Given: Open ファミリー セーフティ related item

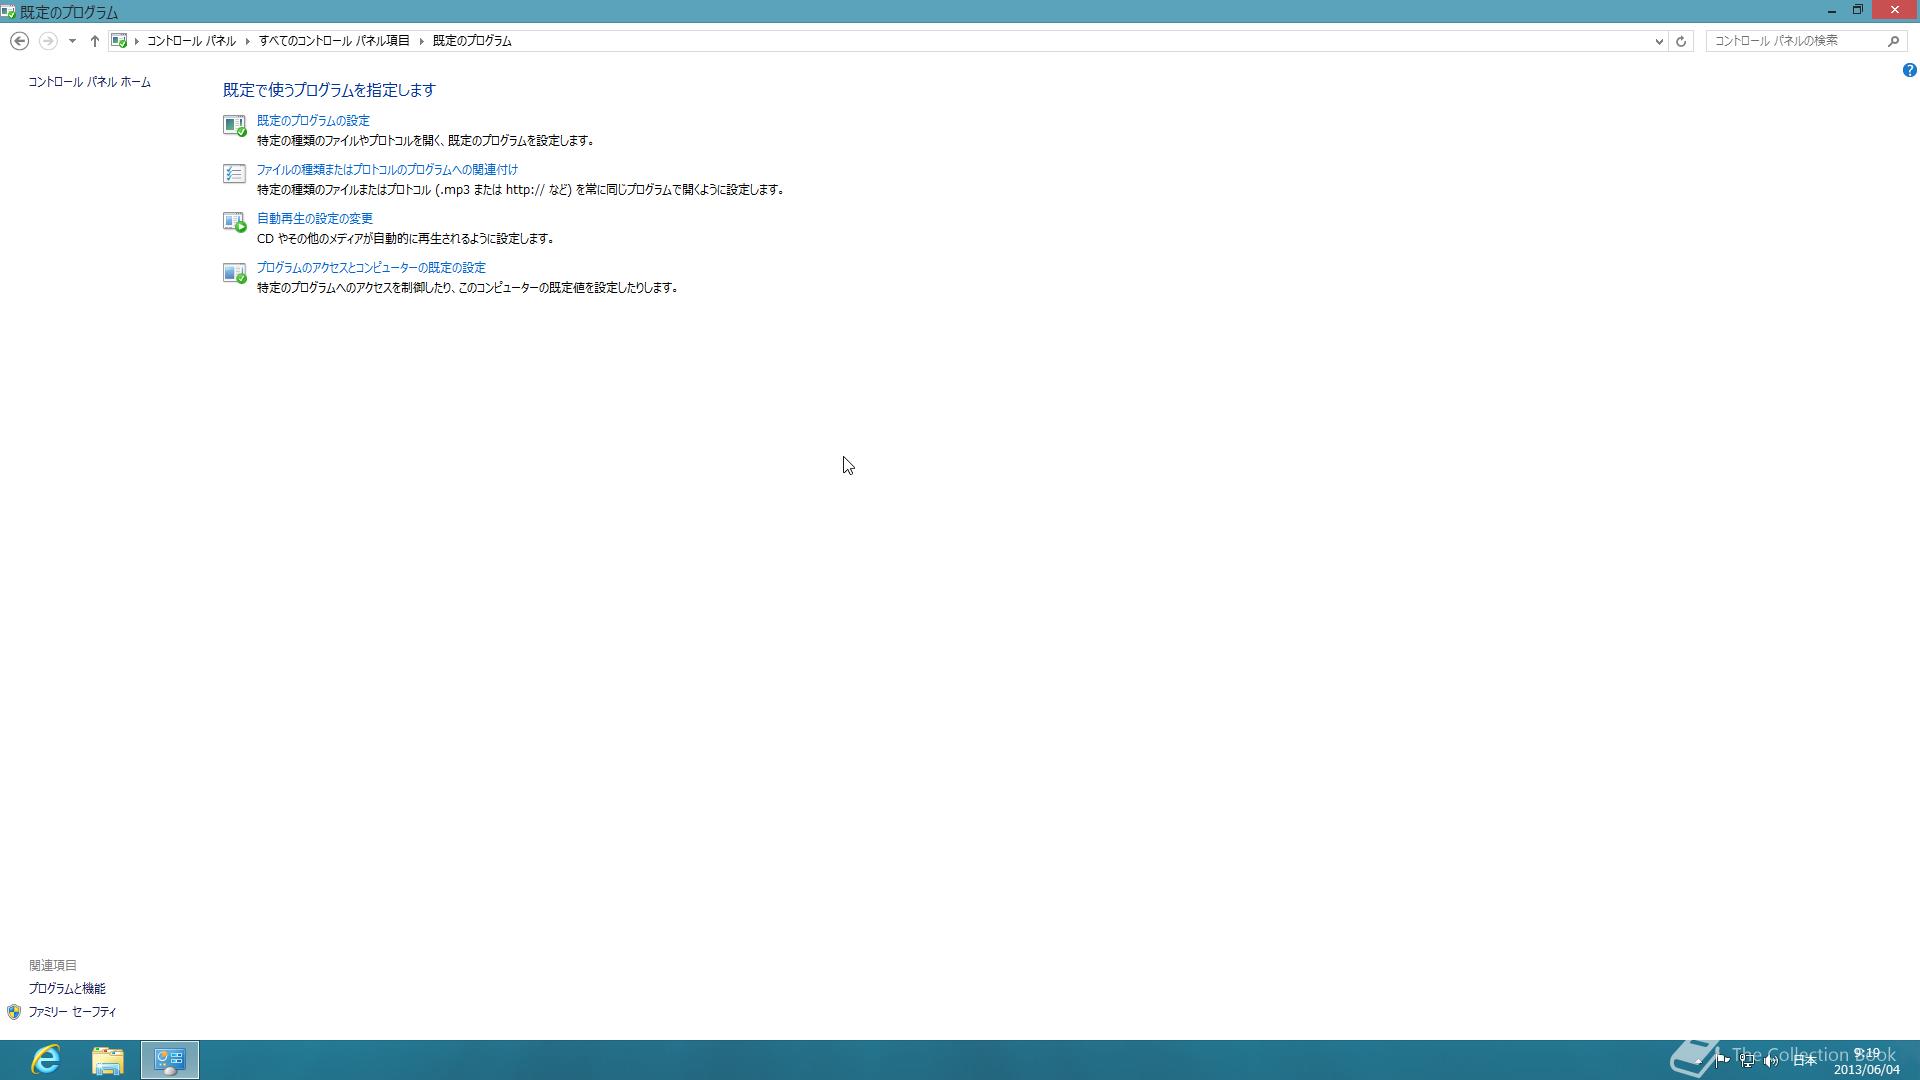Looking at the screenshot, I should pos(72,1012).
